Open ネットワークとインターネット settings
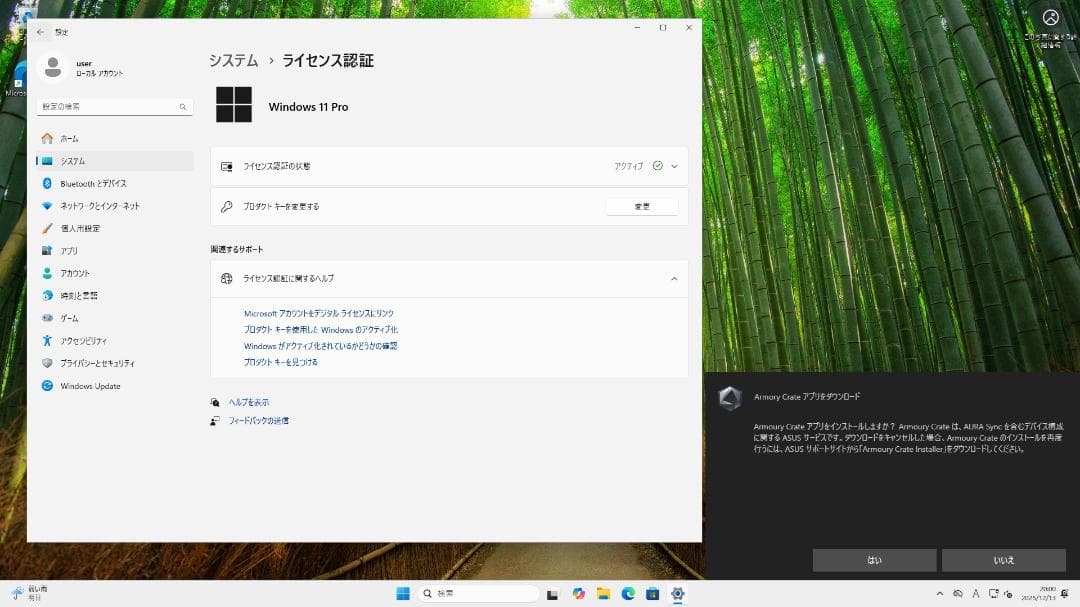Image resolution: width=1080 pixels, height=607 pixels. (113, 205)
